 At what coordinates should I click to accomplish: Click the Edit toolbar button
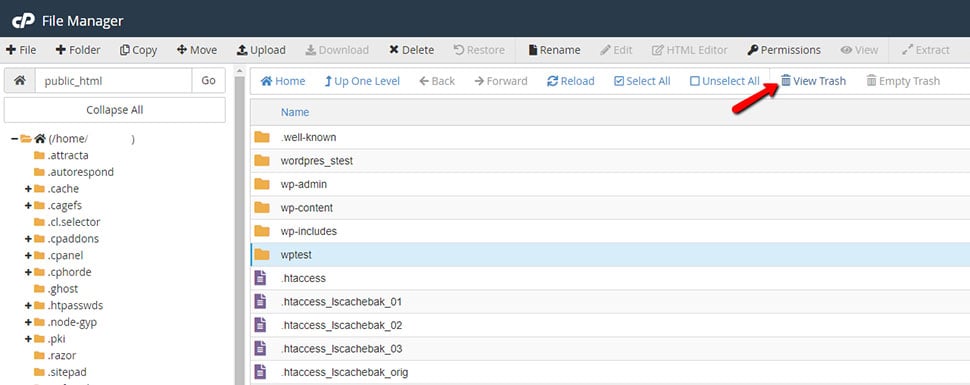coord(616,50)
